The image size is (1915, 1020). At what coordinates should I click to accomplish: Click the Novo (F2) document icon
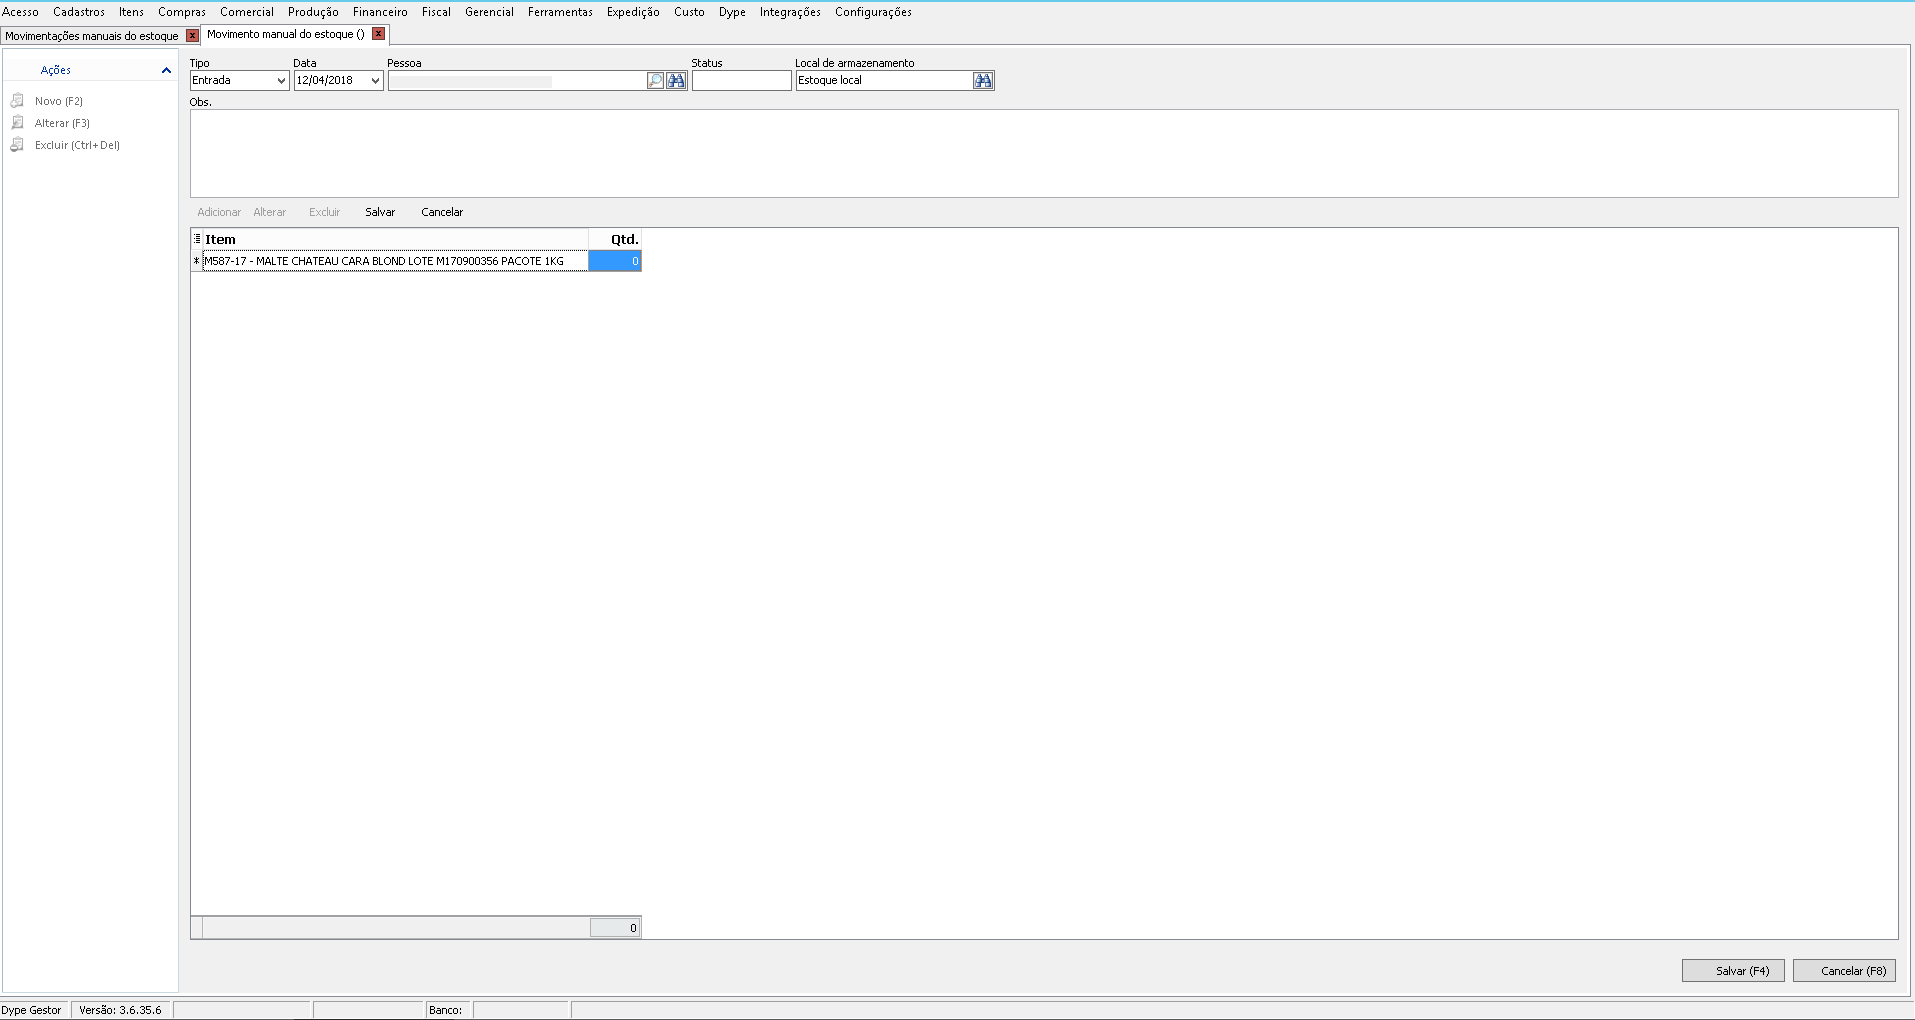pos(17,100)
